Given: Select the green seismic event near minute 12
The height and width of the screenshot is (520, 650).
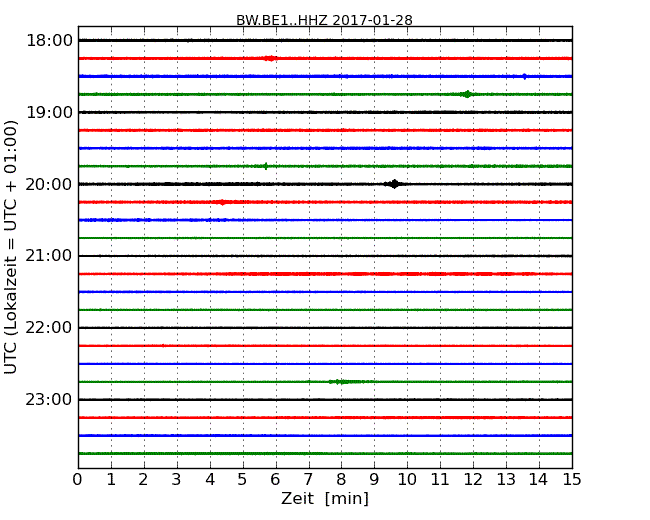Looking at the screenshot, I should click(467, 94).
